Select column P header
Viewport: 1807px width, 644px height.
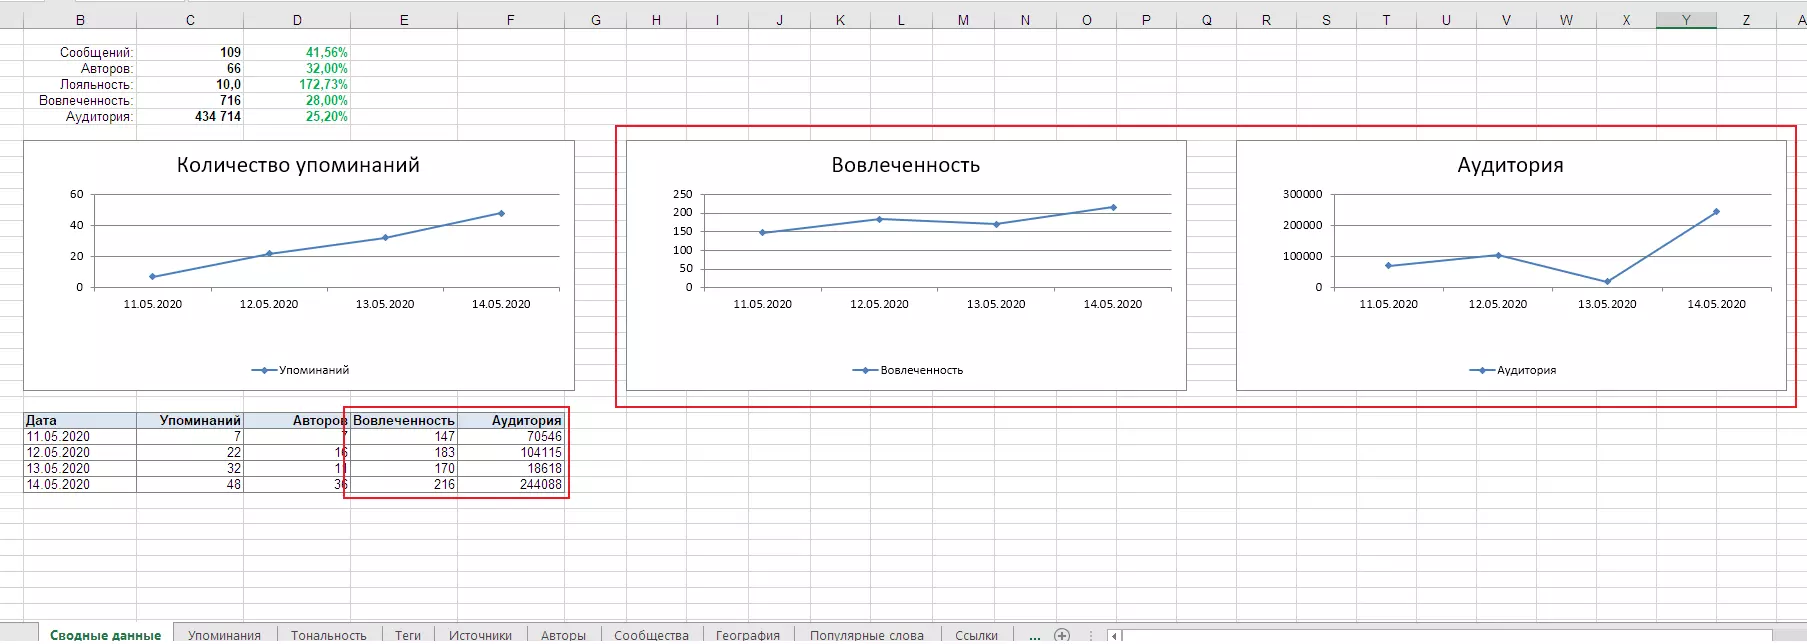point(1146,20)
